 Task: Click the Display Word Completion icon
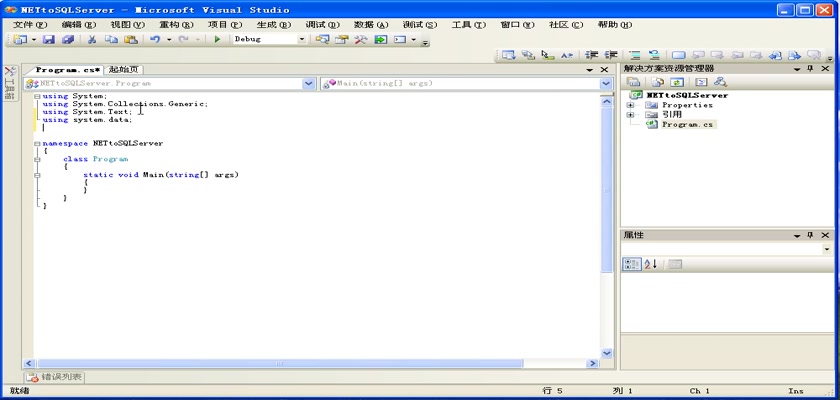click(x=567, y=55)
